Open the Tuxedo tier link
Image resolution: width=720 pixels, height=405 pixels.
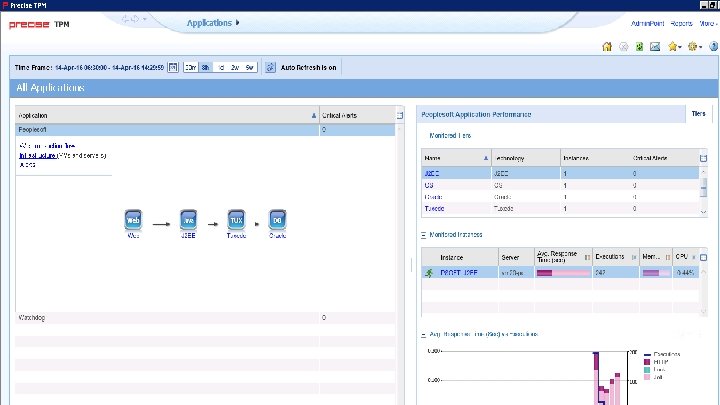(434, 208)
